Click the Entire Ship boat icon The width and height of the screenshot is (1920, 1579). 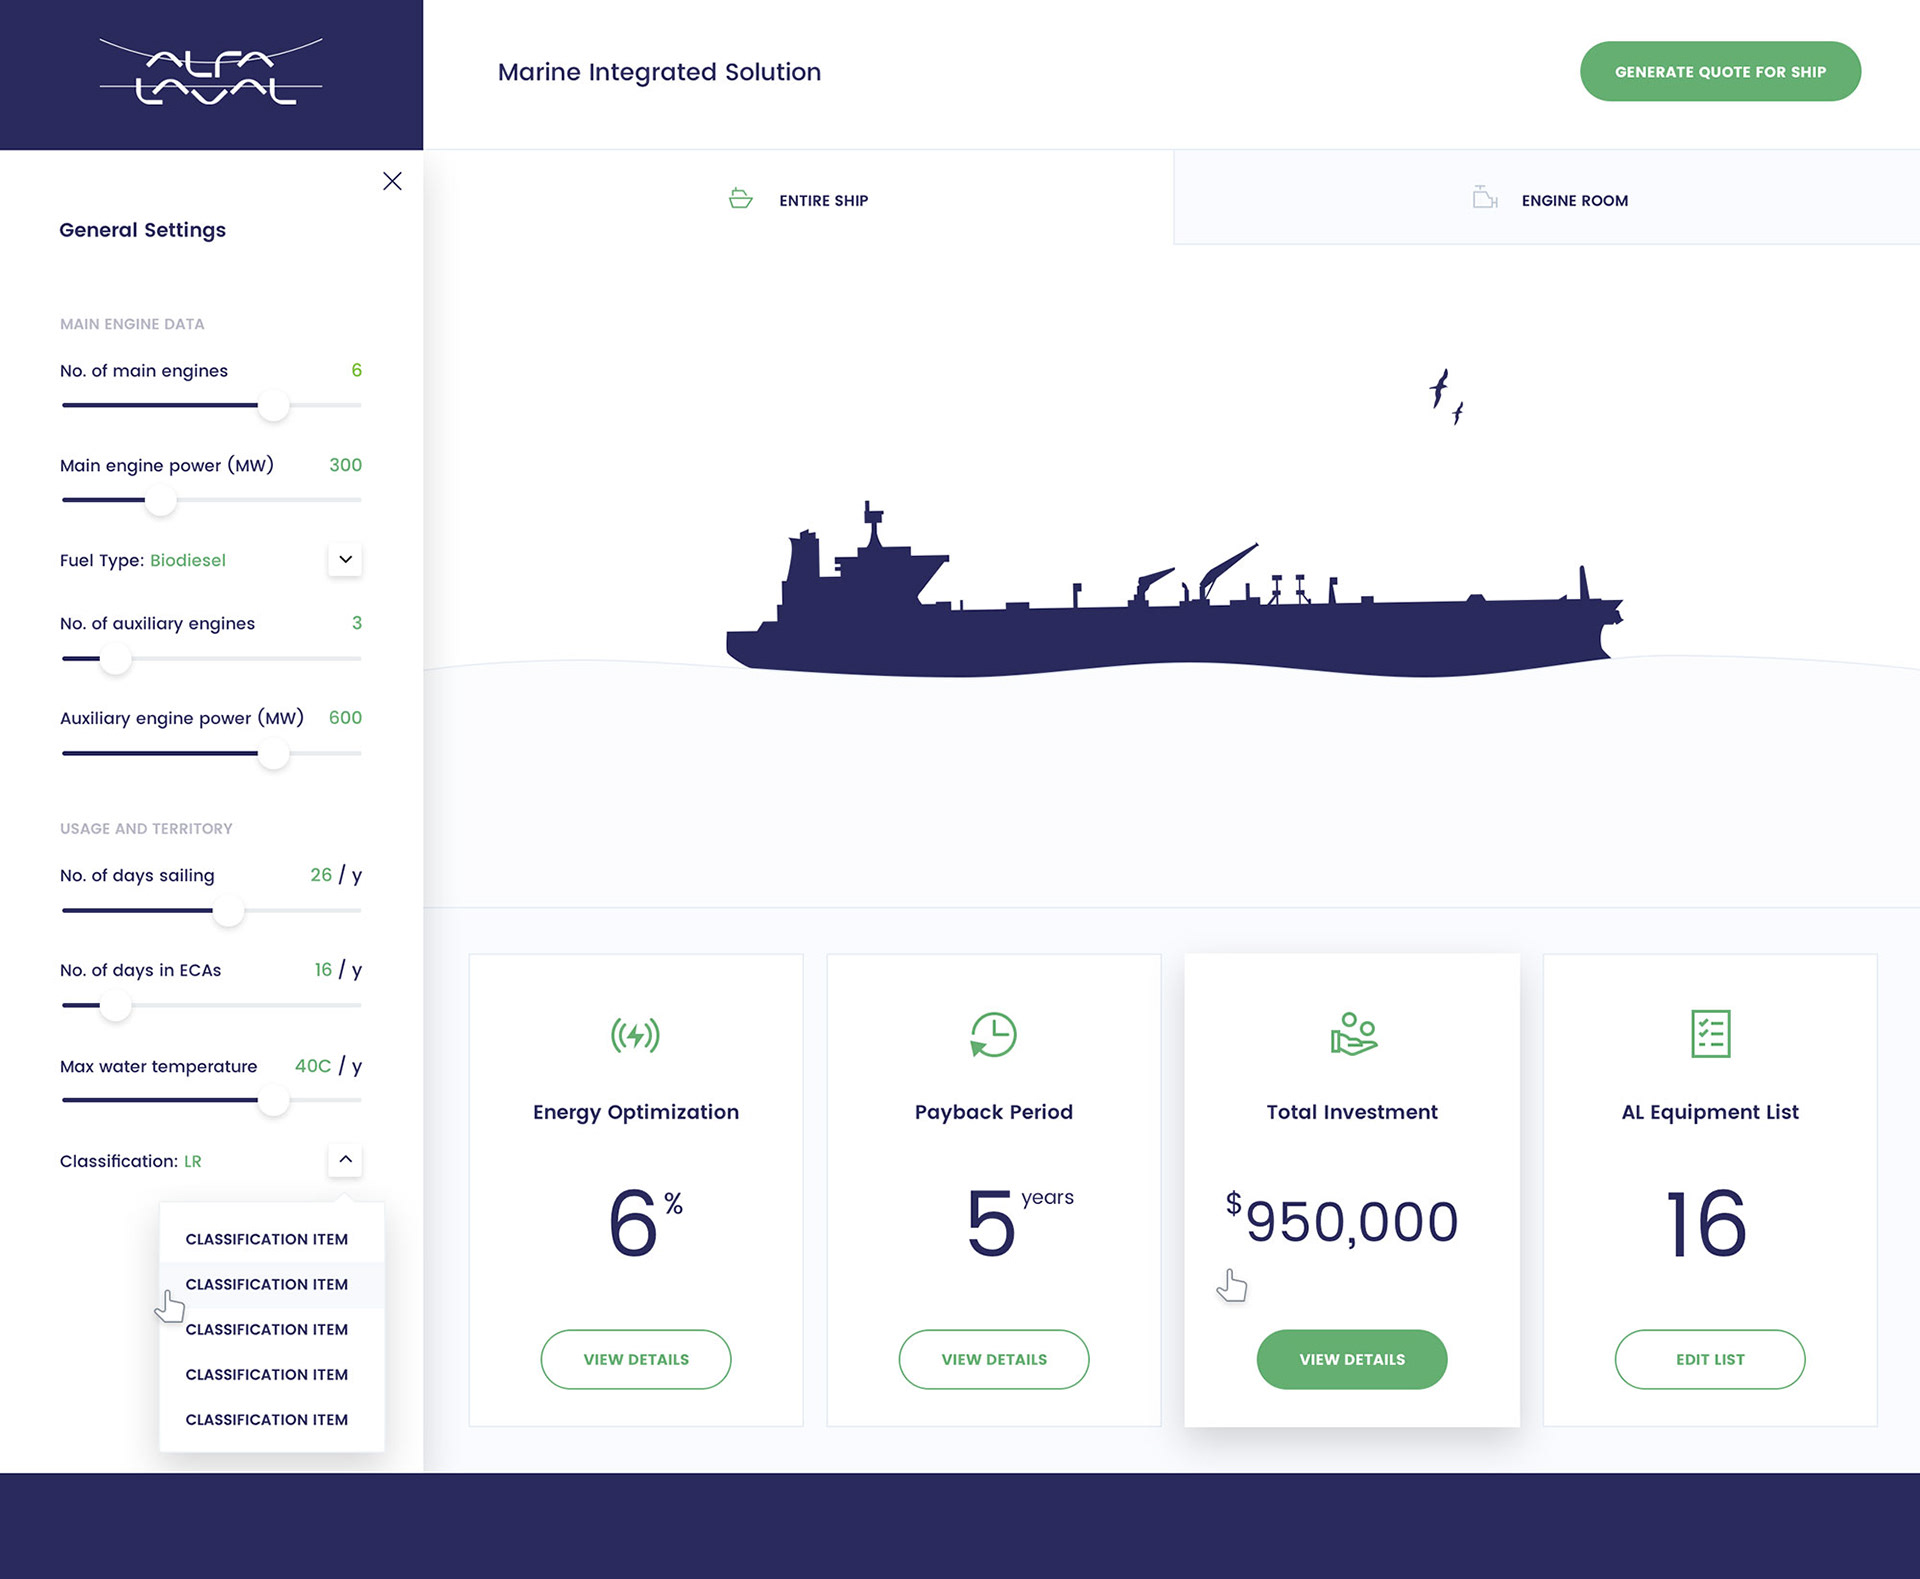(740, 199)
